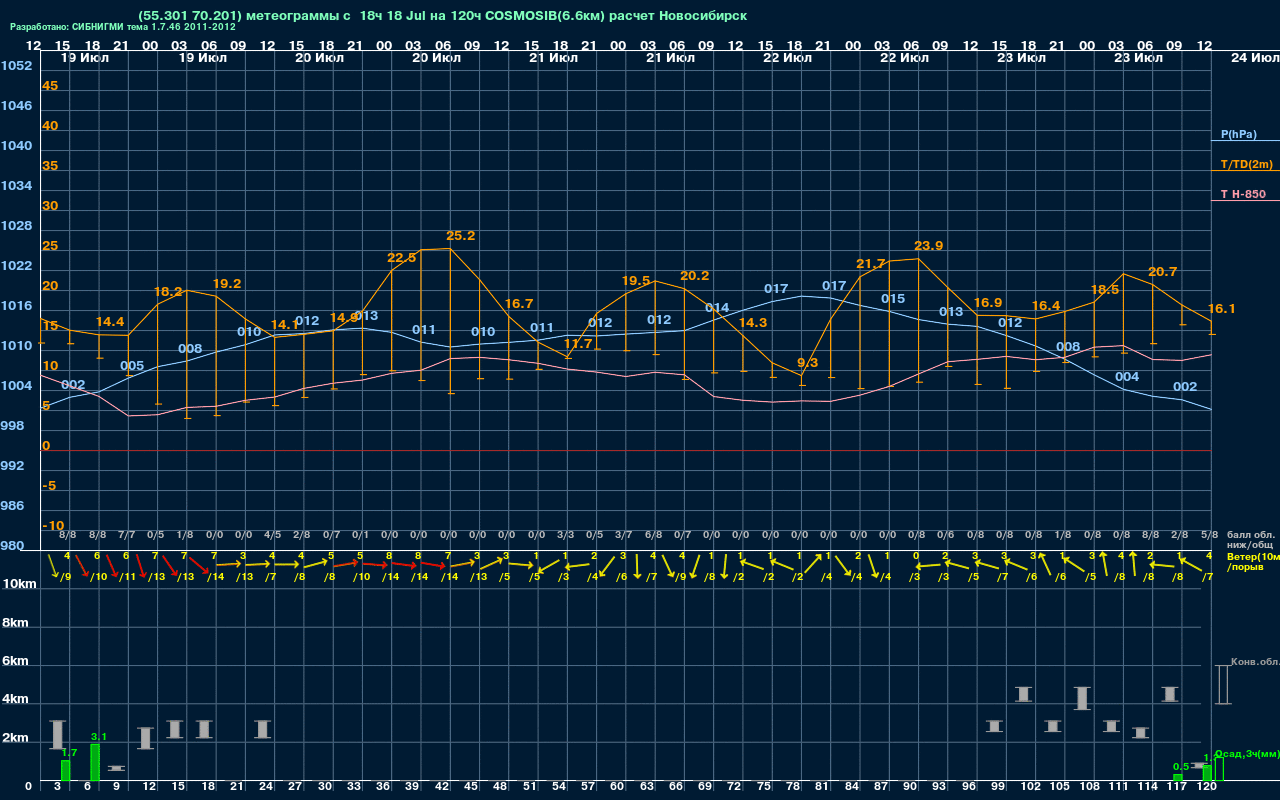Viewport: 1280px width, 800px height.
Task: Click the '24 Июл' date label
Action: pos(1253,58)
